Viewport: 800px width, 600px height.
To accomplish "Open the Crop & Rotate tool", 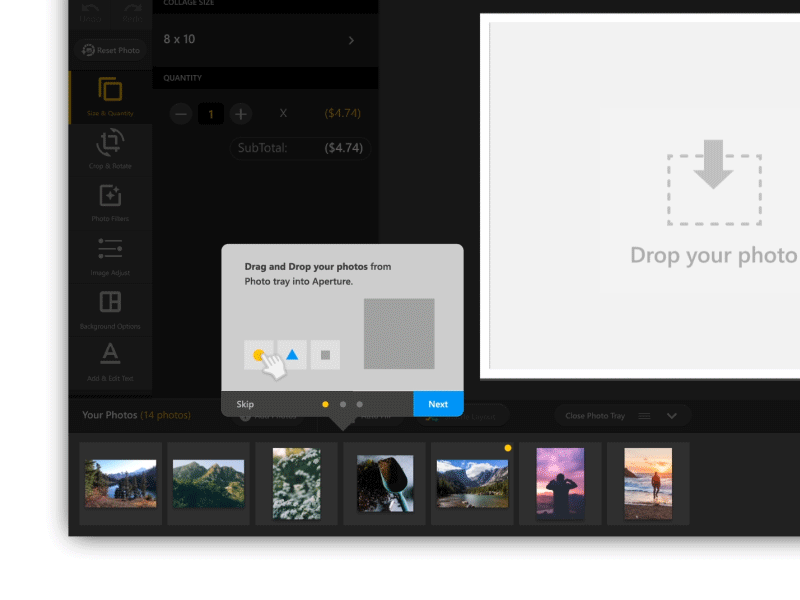I will (x=110, y=150).
